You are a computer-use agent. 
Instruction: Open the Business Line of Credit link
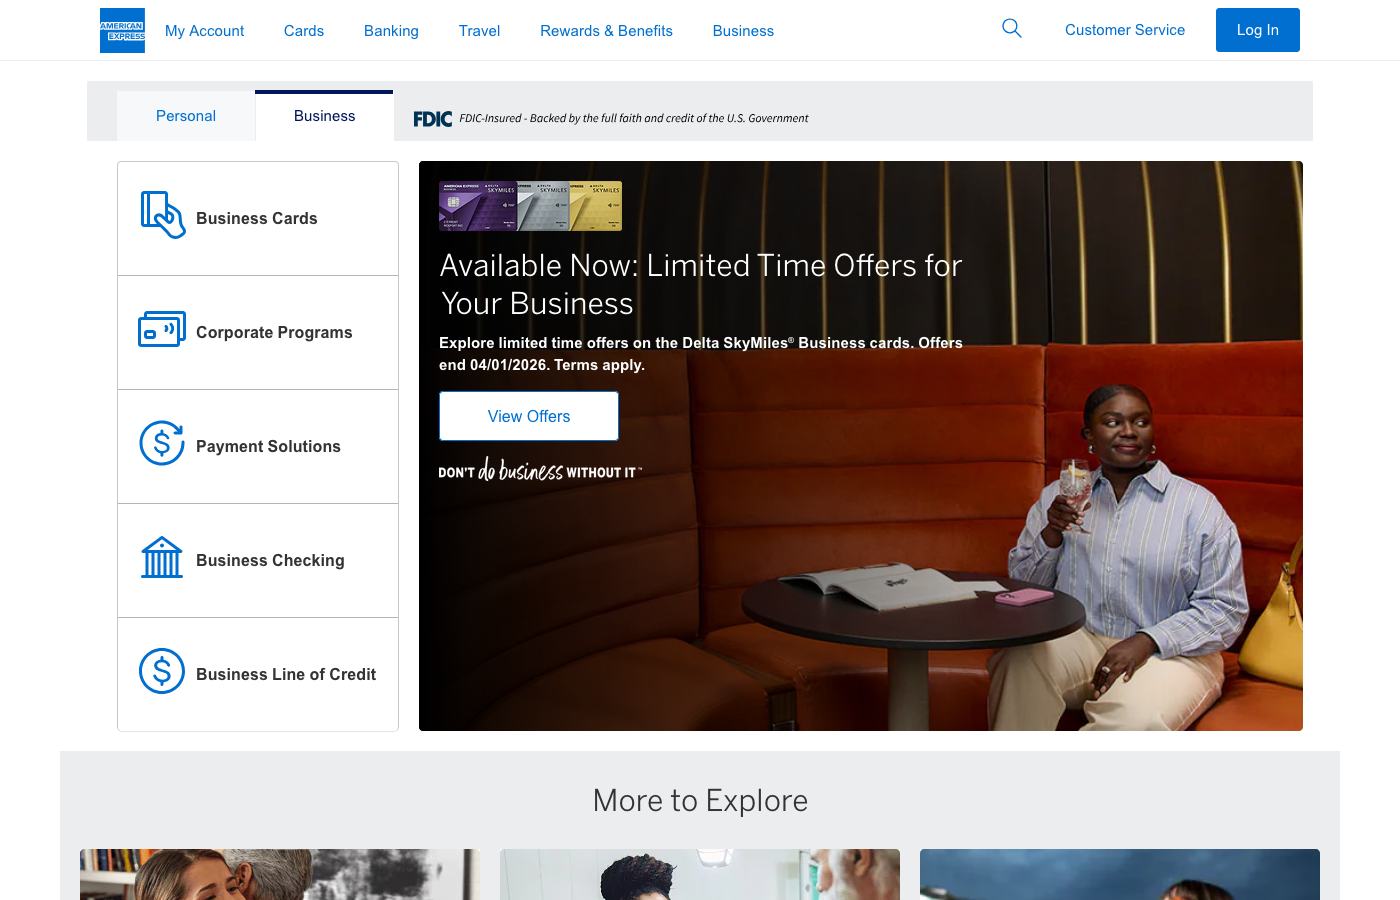tap(286, 674)
